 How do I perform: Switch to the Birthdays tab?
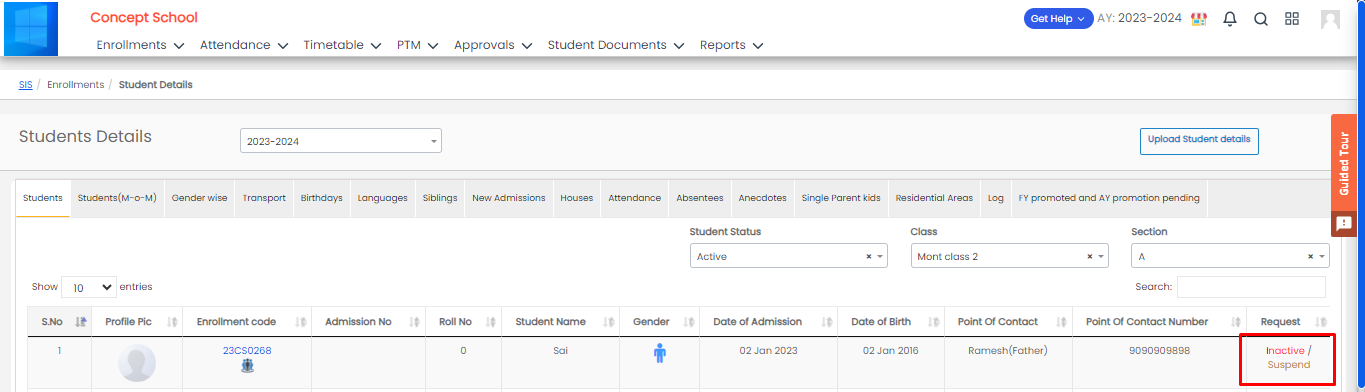pos(322,198)
